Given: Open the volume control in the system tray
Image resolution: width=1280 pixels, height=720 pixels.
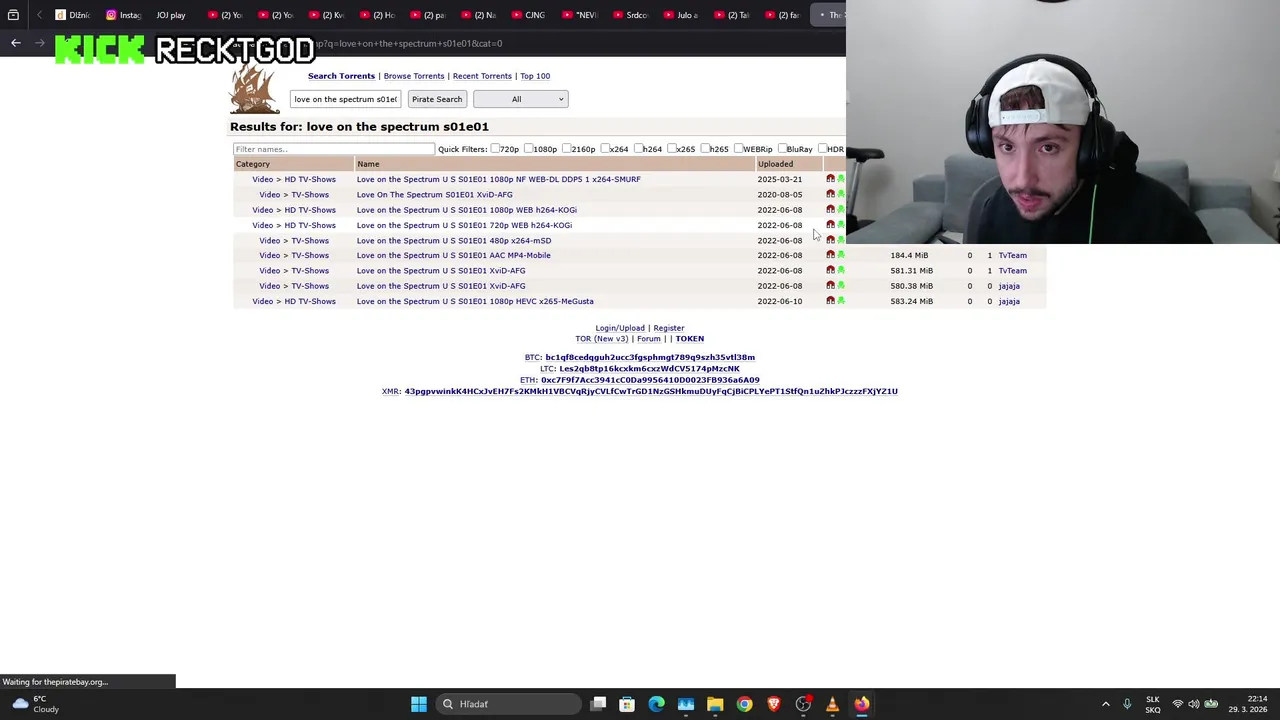Looking at the screenshot, I should pyautogui.click(x=1194, y=704).
